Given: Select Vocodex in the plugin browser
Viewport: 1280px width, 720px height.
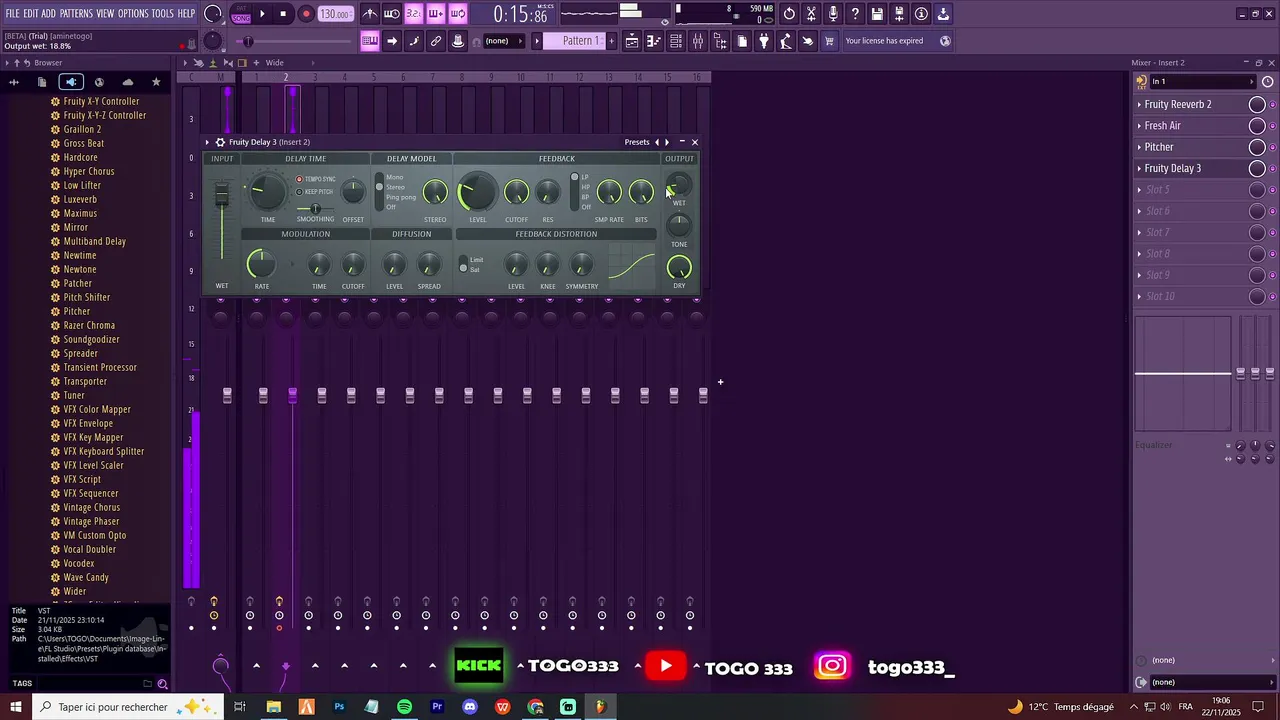Looking at the screenshot, I should click(79, 563).
